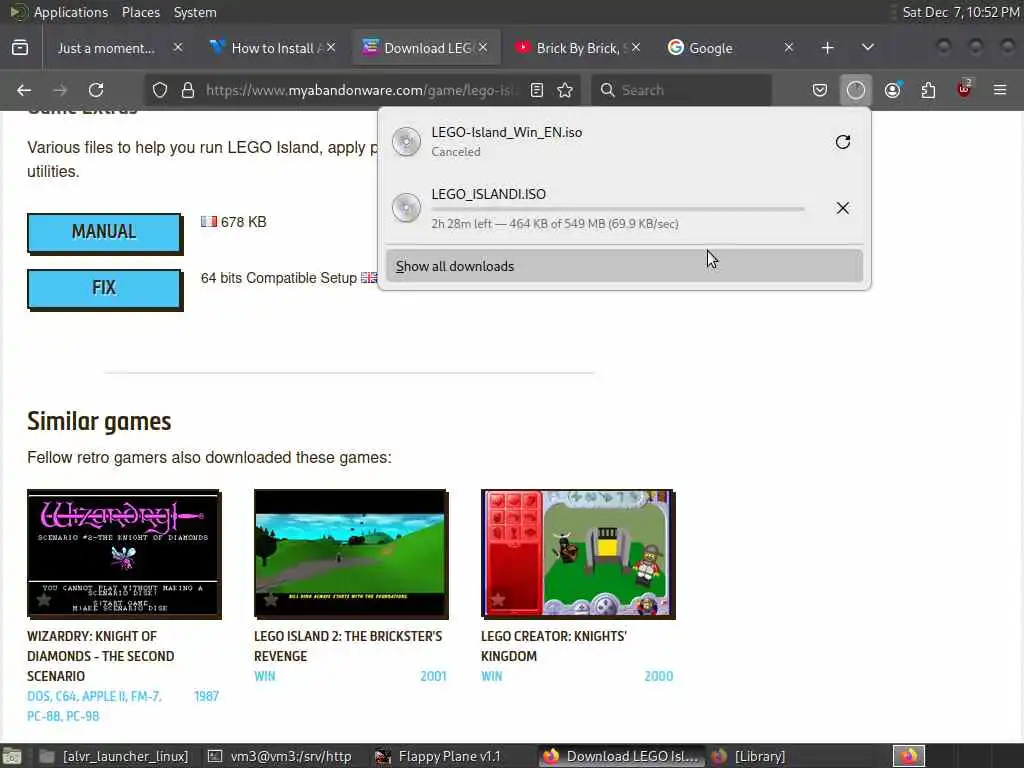Click the uBlock Origin extension icon
The image size is (1024, 768).
[964, 89]
